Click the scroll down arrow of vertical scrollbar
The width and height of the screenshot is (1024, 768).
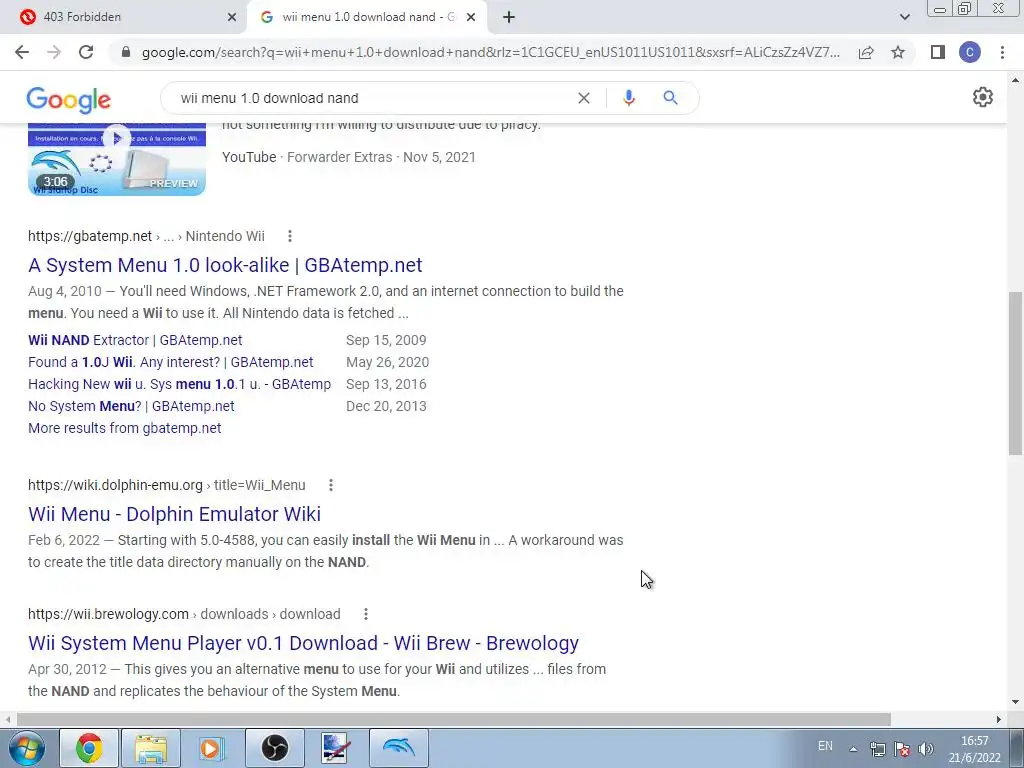coord(1016,703)
